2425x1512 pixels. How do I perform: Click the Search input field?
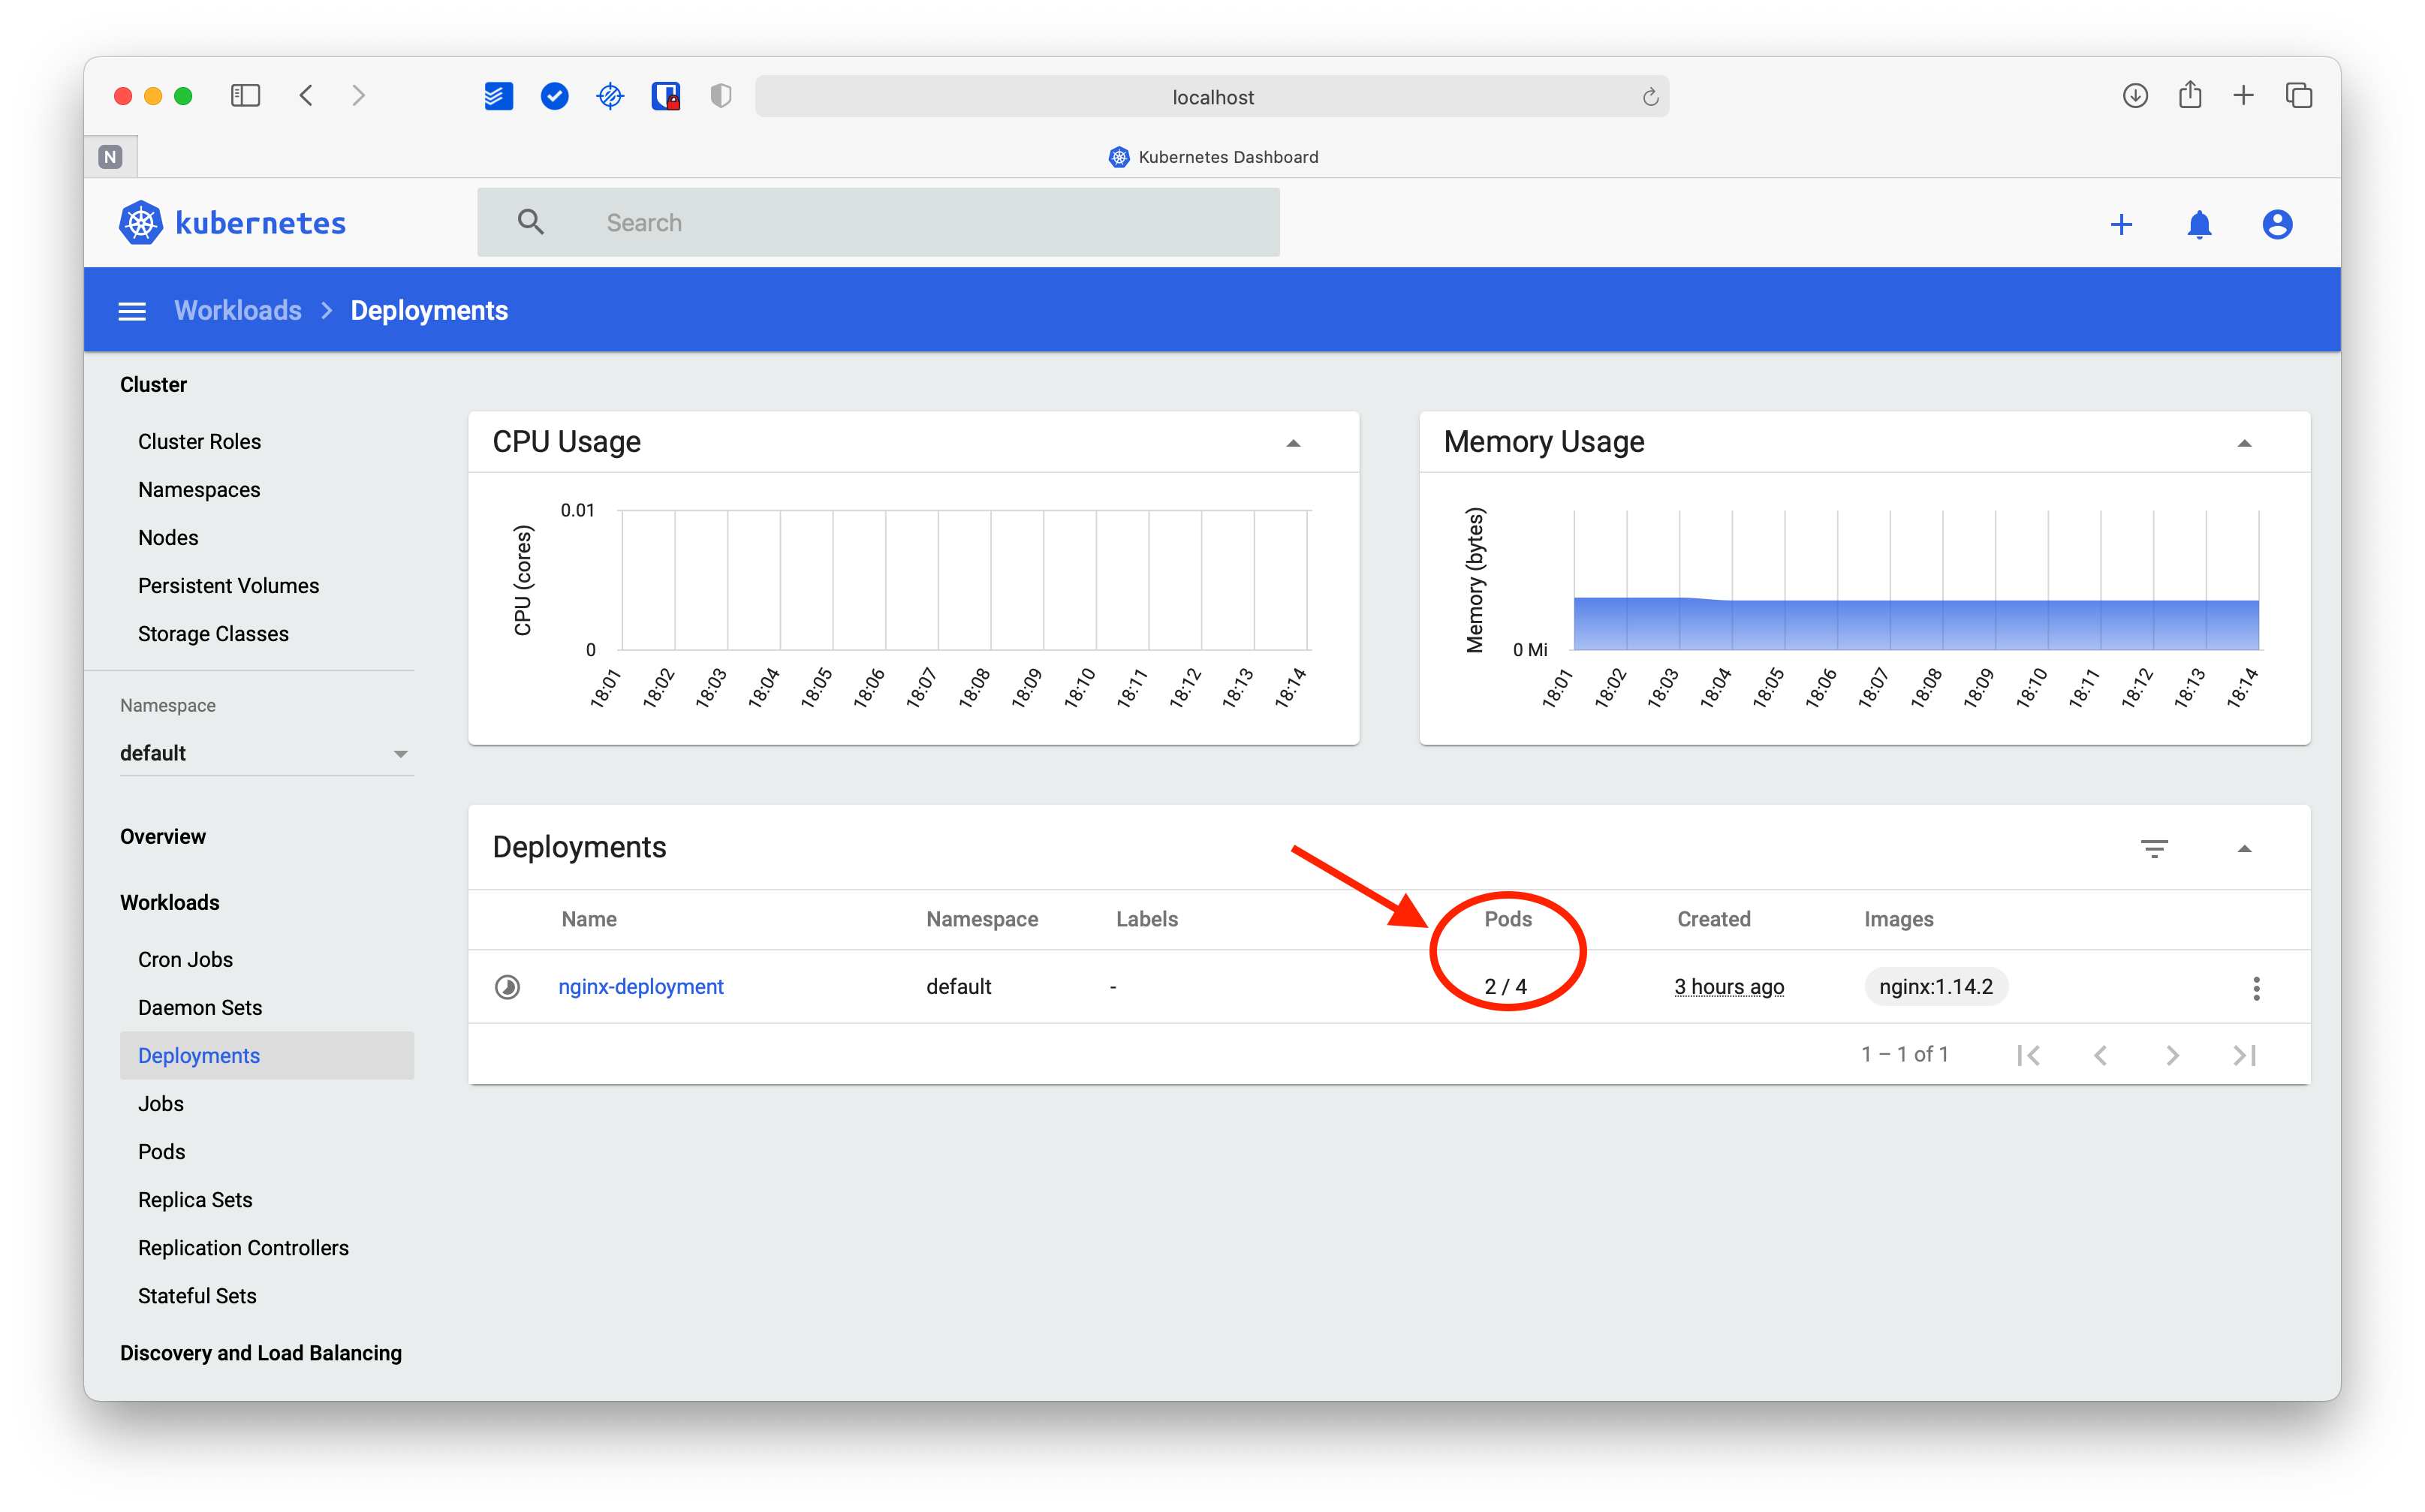(x=878, y=222)
